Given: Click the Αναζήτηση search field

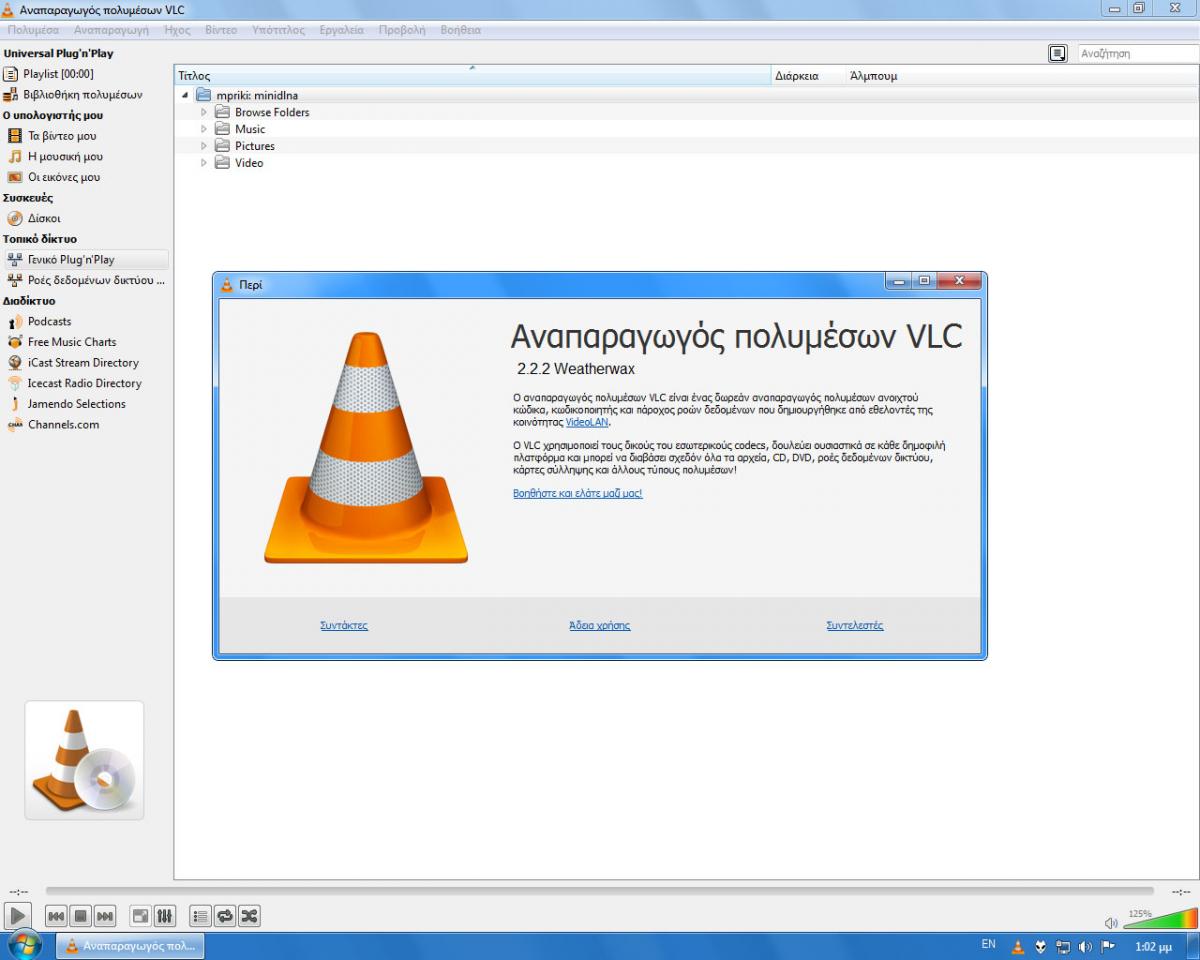Looking at the screenshot, I should click(1138, 53).
